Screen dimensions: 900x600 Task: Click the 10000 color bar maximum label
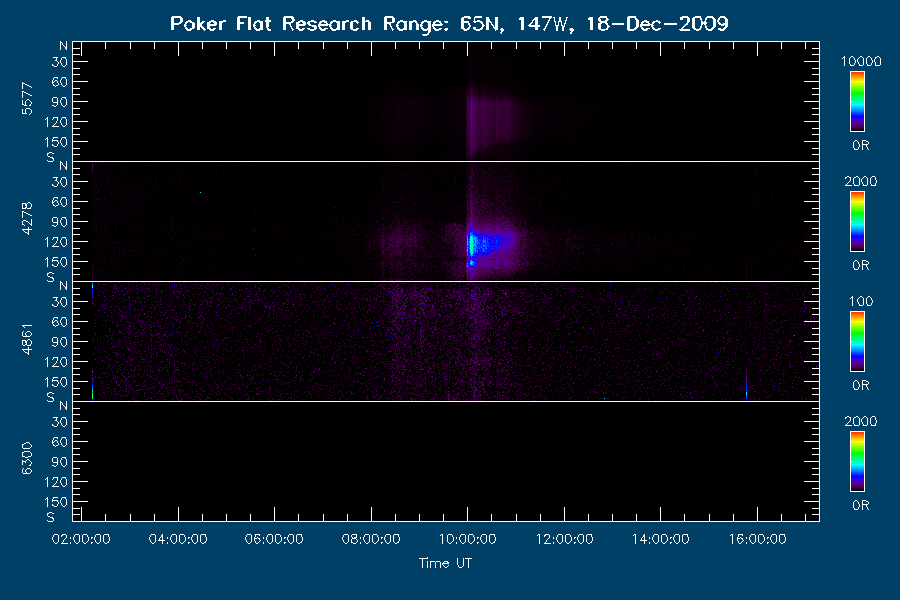[x=861, y=61]
